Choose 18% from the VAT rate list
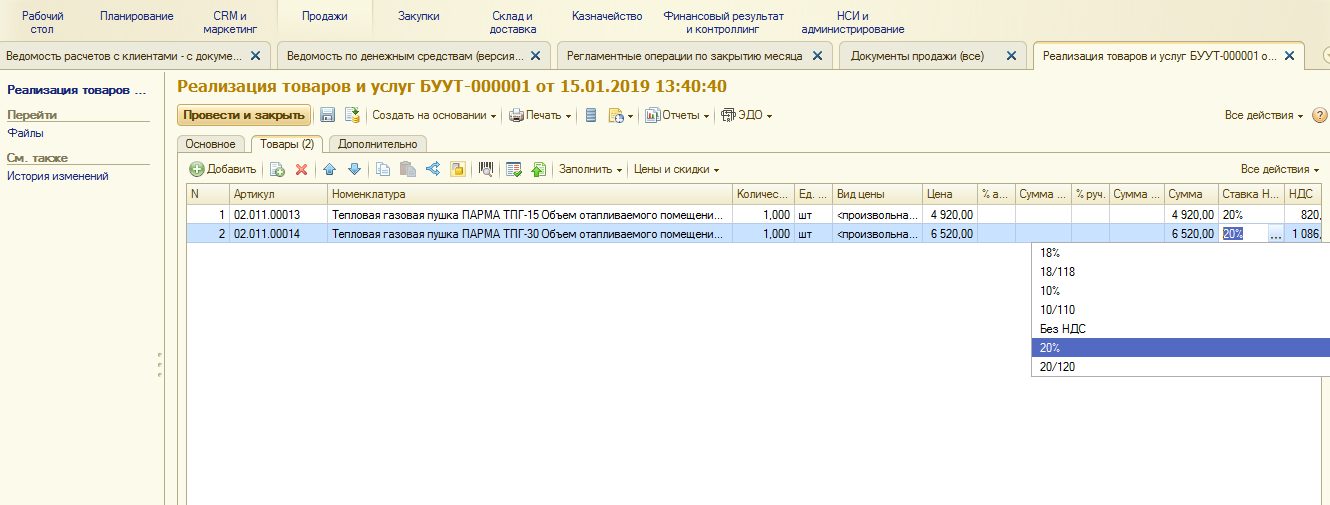The width and height of the screenshot is (1330, 505). pyautogui.click(x=1180, y=253)
